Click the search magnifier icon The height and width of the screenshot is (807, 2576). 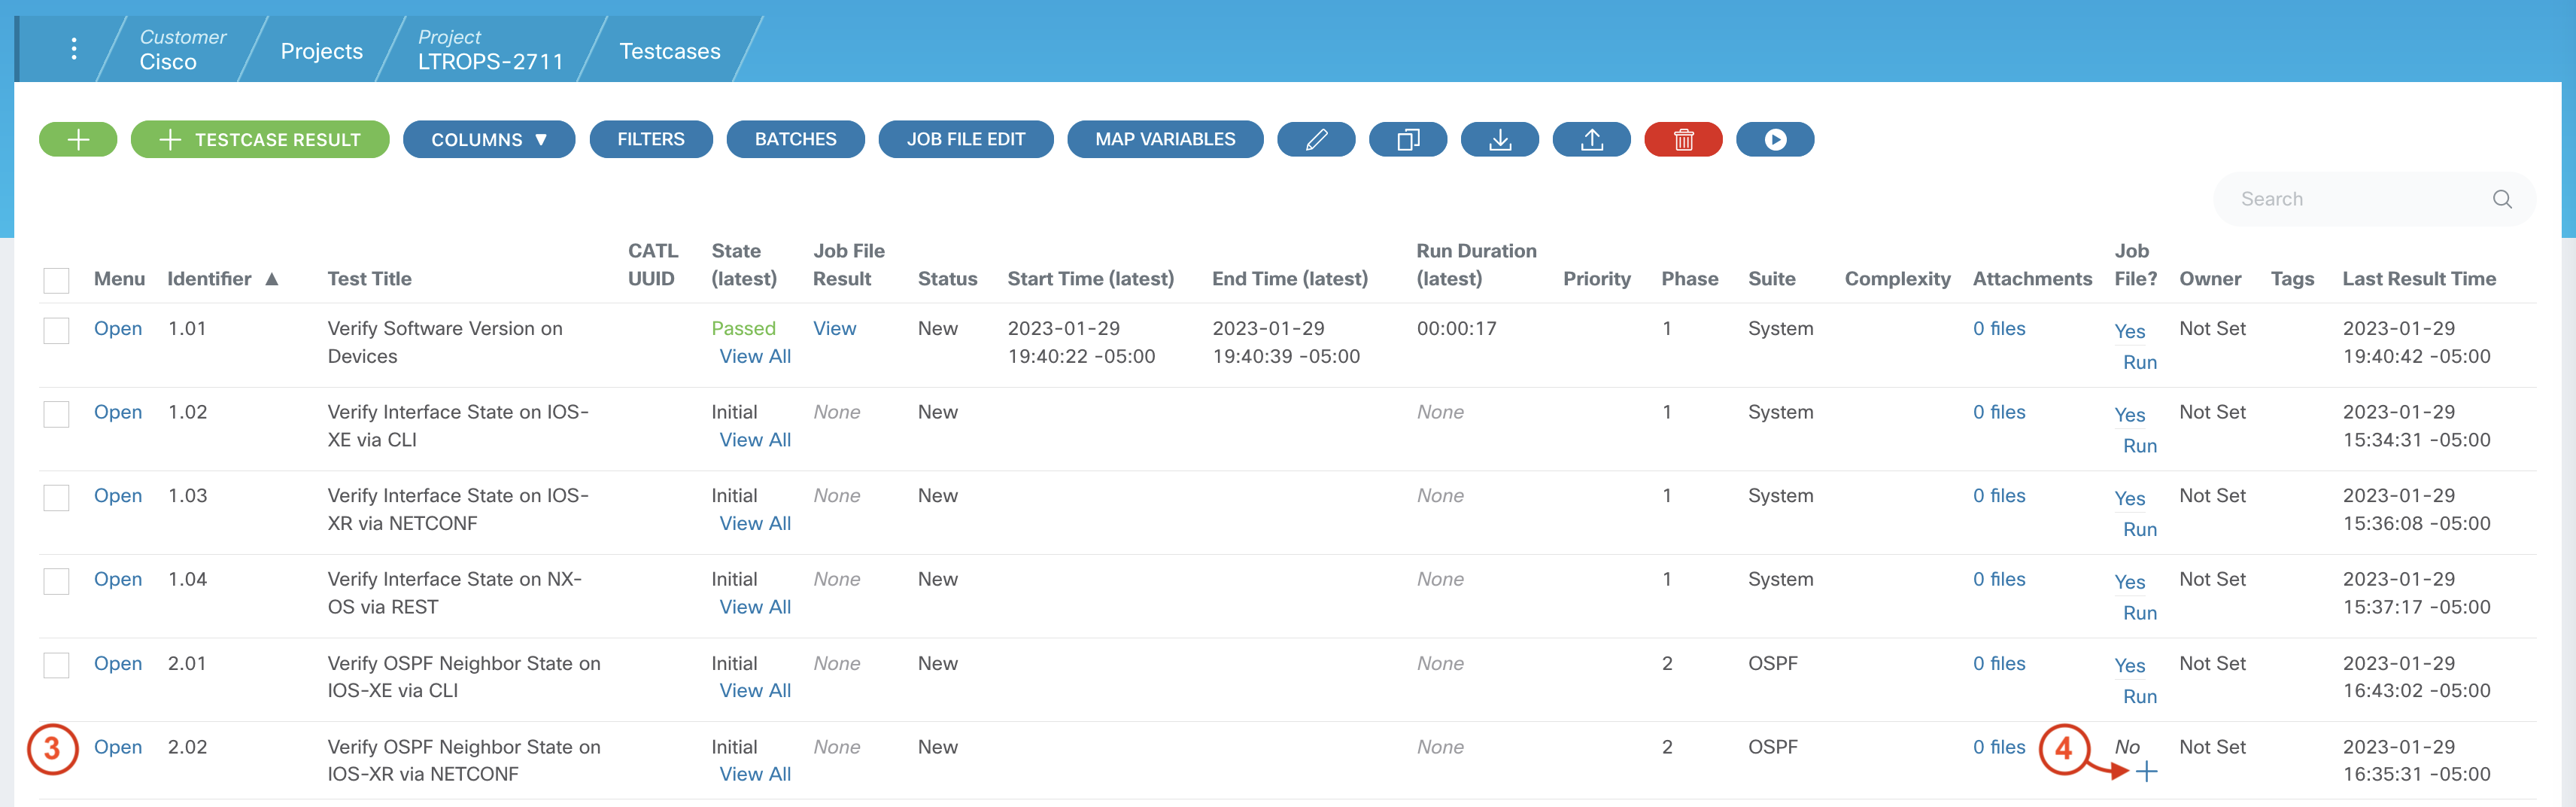point(2502,199)
